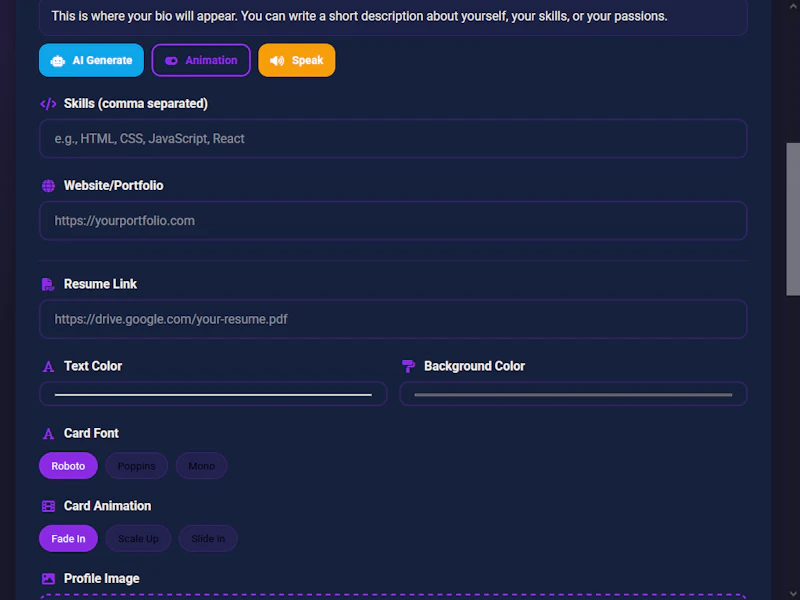Screen dimensions: 800x600
Task: Click the A icon next to Text Color
Action: tap(47, 366)
